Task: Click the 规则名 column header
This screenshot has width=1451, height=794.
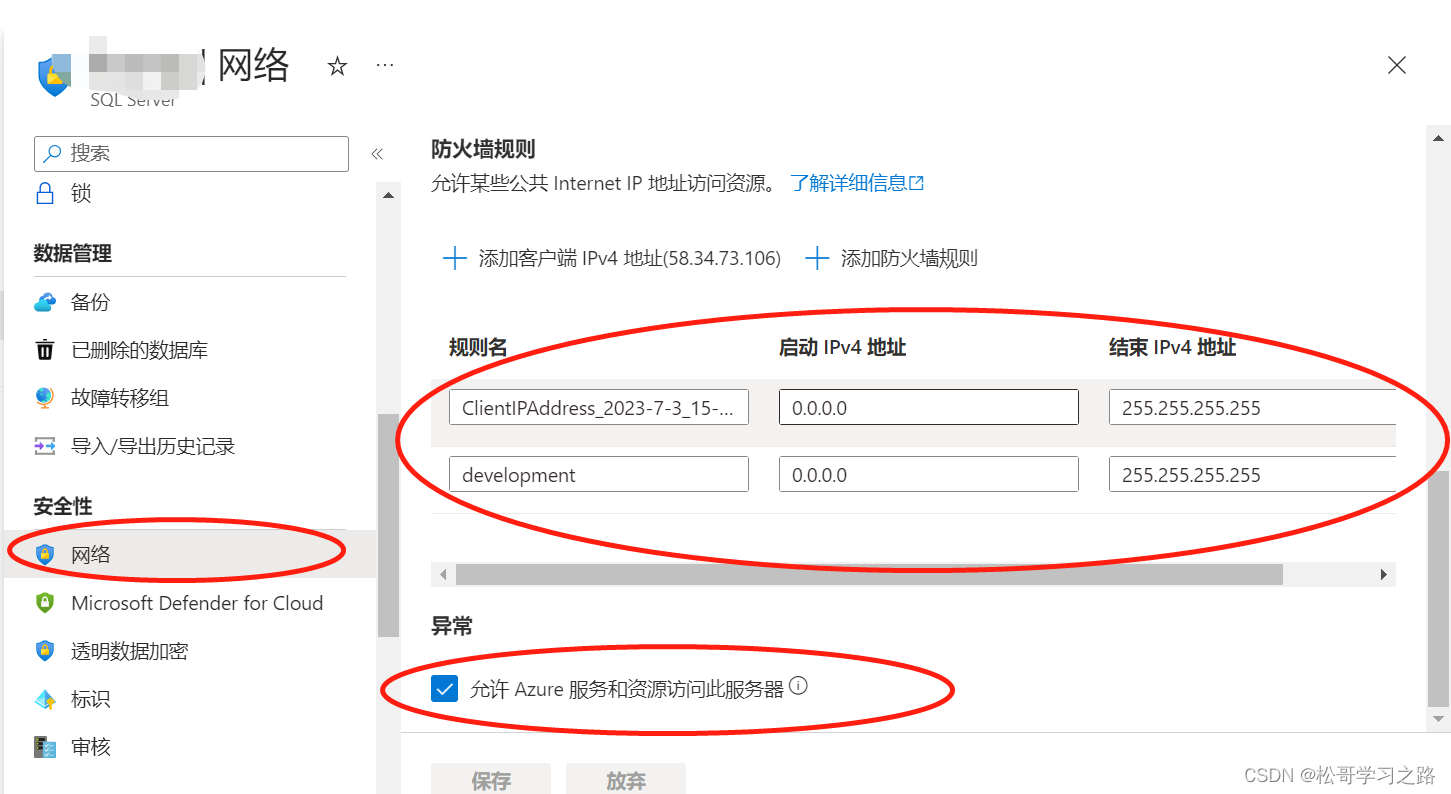Action: (479, 348)
